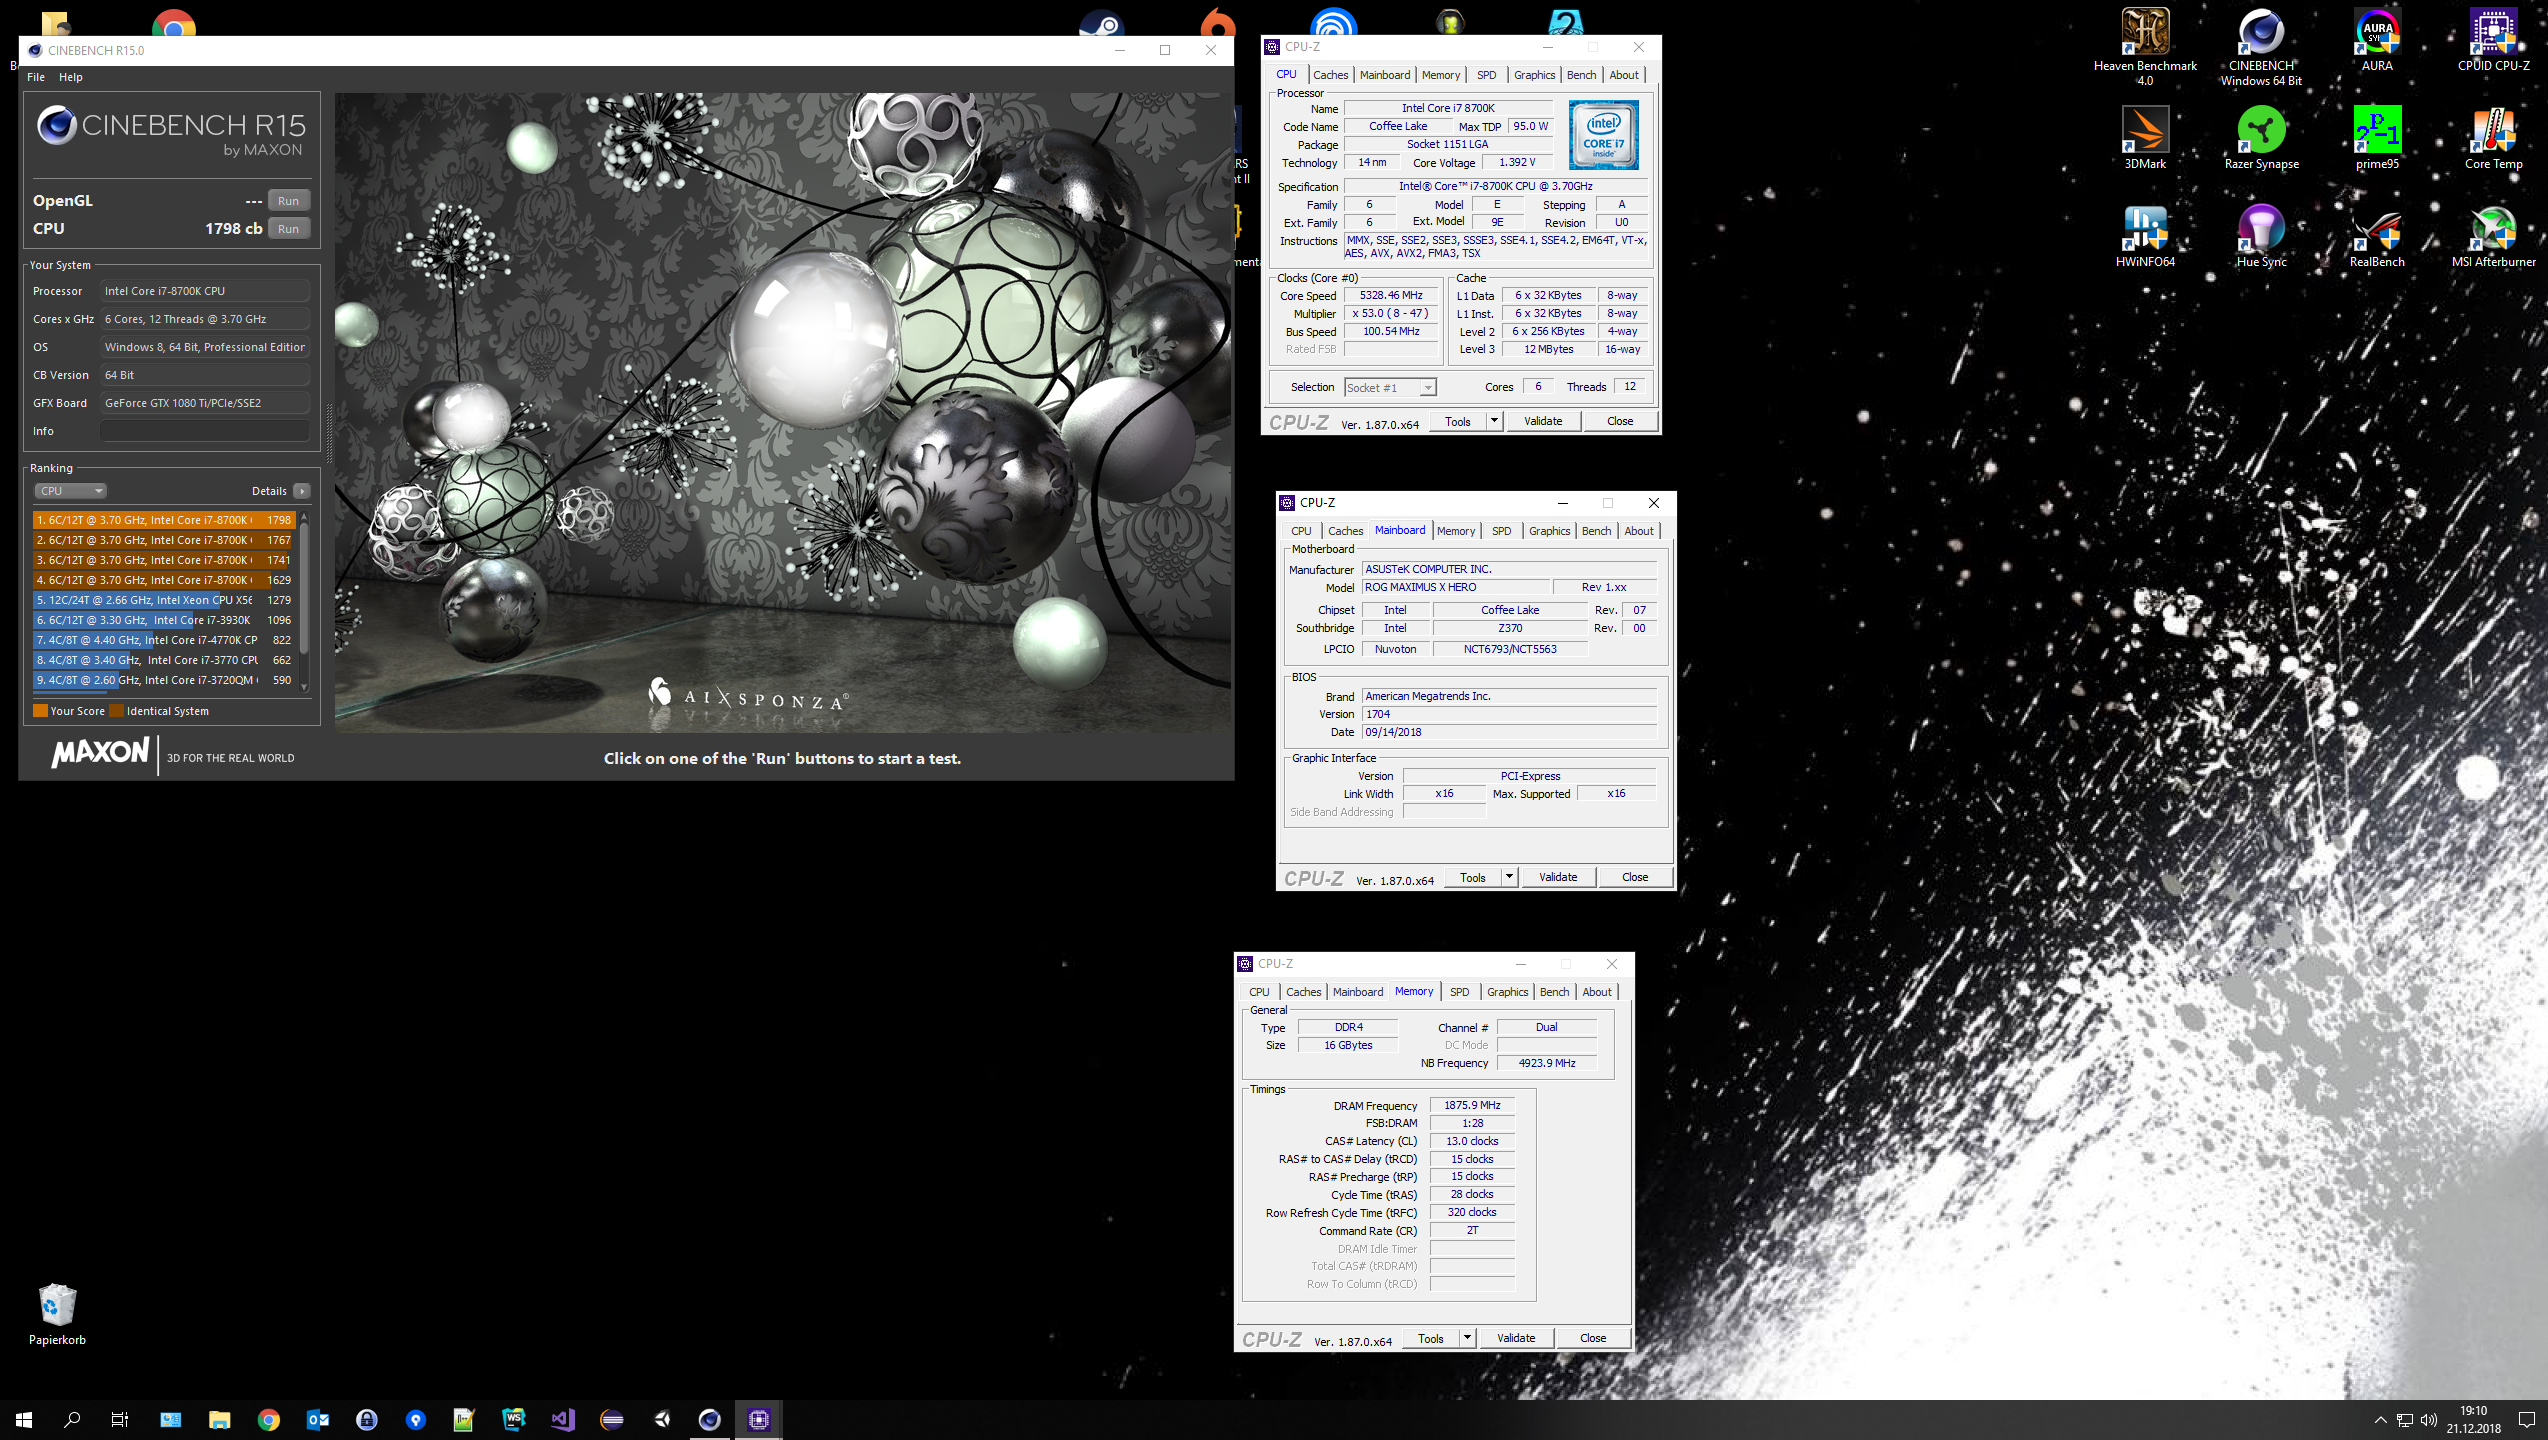Switch to the Graphics tab in the Memory CPU-Z window
Image resolution: width=2548 pixels, height=1440 pixels.
coord(1507,992)
